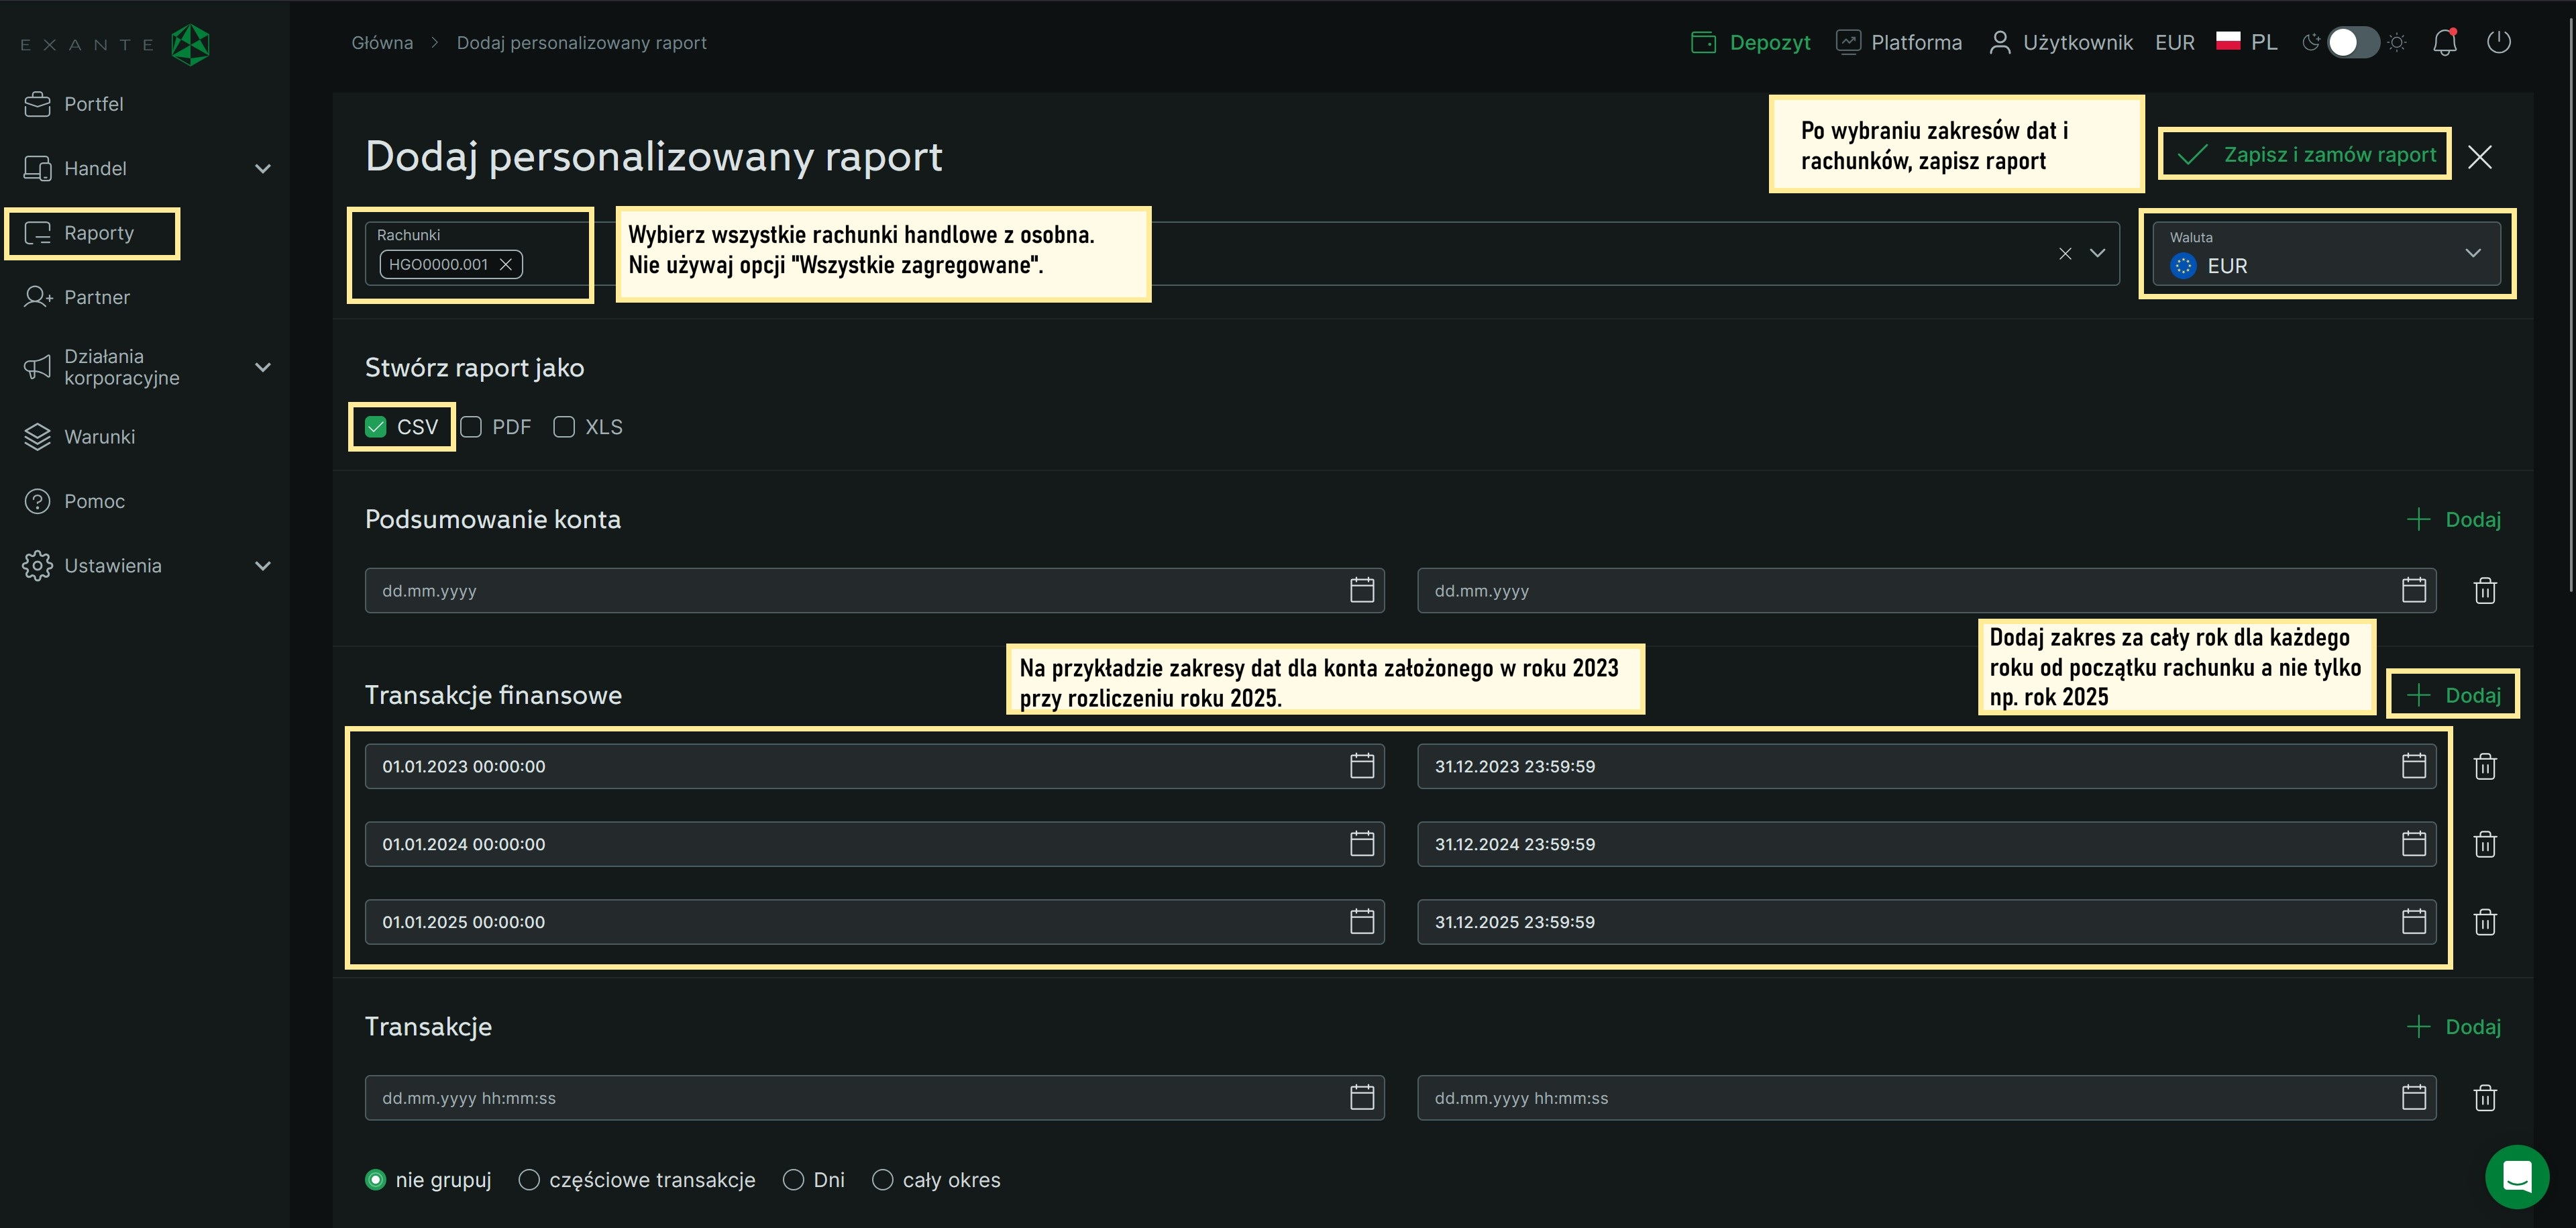Select the 'cały okres' radio option

(x=883, y=1180)
